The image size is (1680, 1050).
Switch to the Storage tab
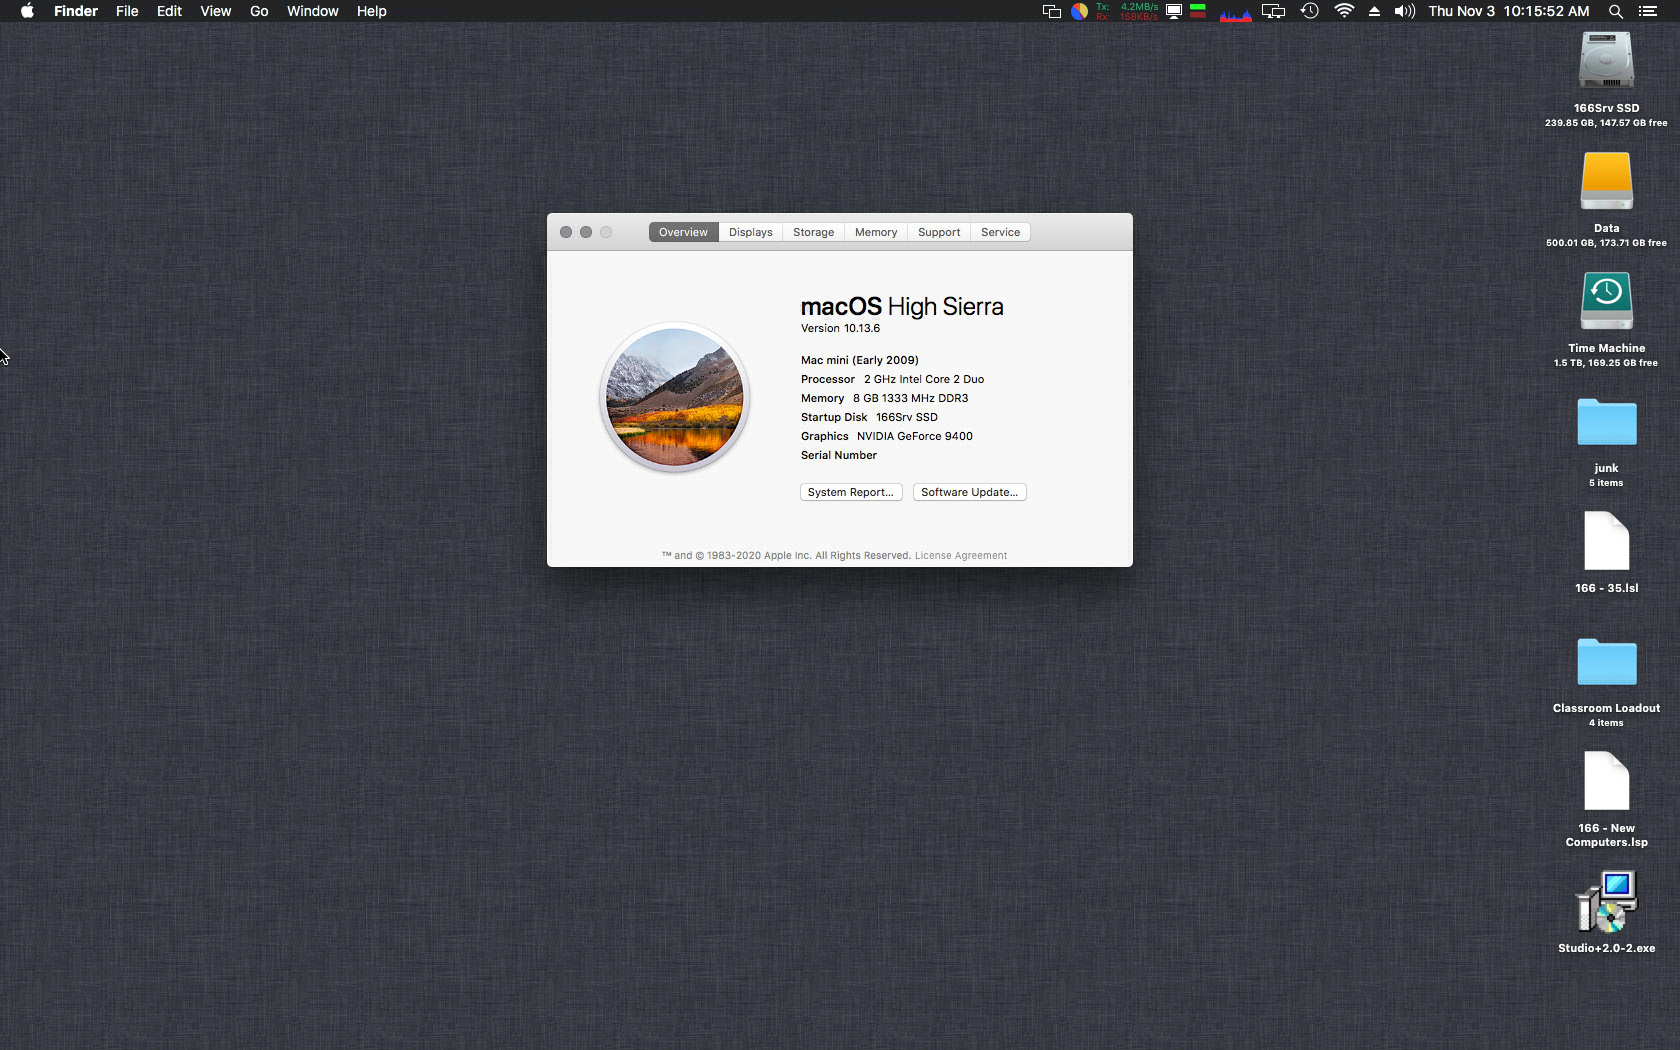coord(814,232)
